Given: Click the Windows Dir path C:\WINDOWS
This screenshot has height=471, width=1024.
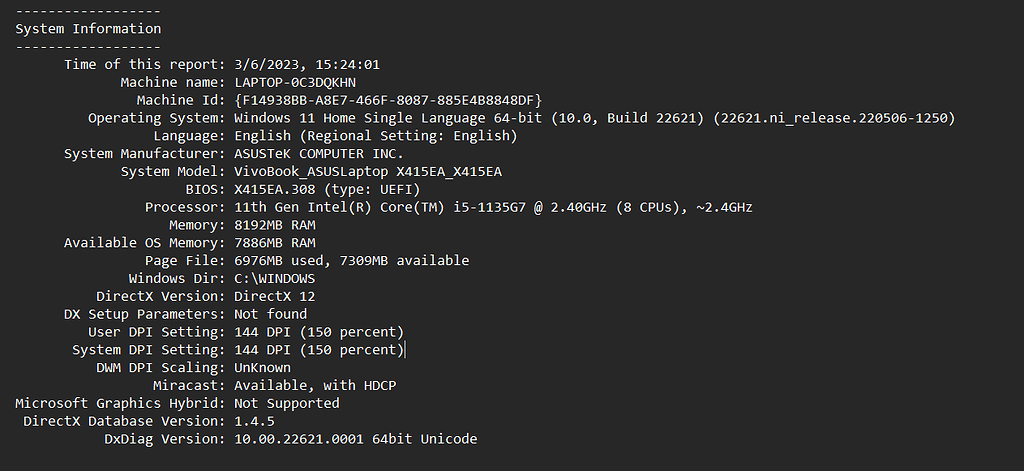Looking at the screenshot, I should pos(274,279).
